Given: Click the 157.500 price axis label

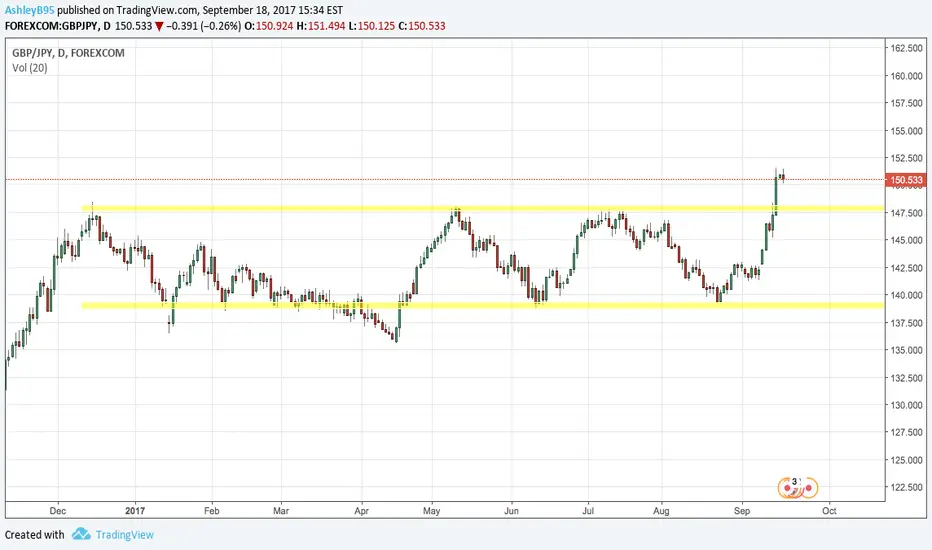Looking at the screenshot, I should (906, 103).
